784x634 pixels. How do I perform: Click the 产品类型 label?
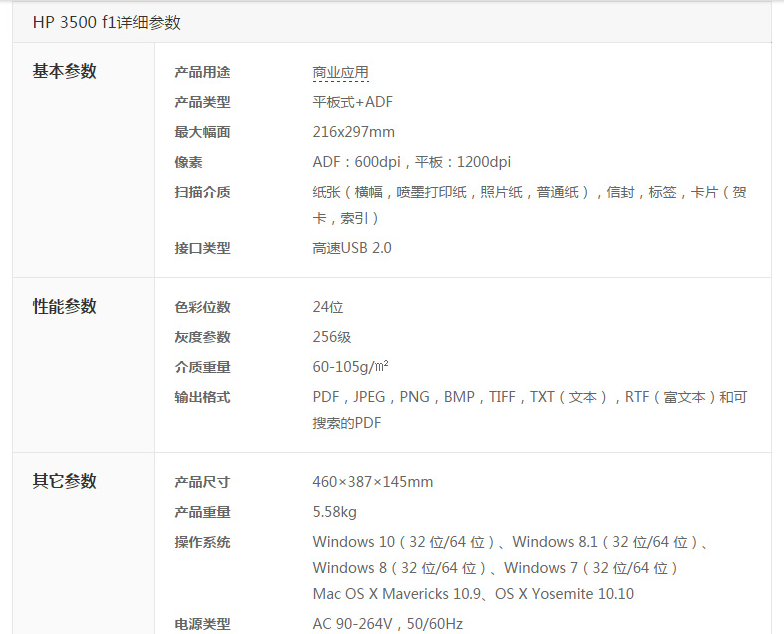[202, 102]
